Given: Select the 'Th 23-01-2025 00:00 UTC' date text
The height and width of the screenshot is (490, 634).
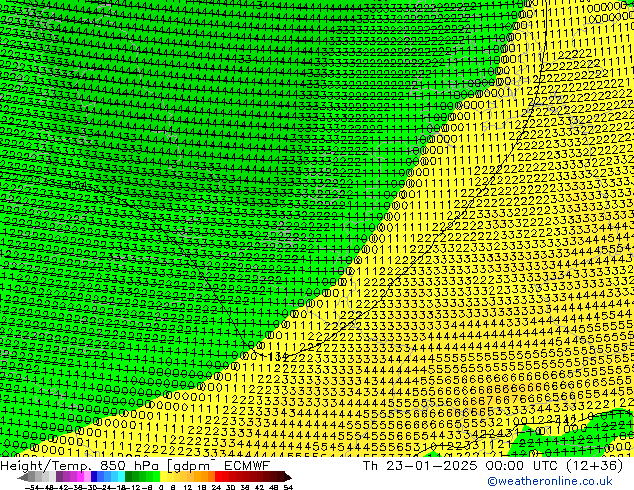Looking at the screenshot, I should tap(459, 466).
